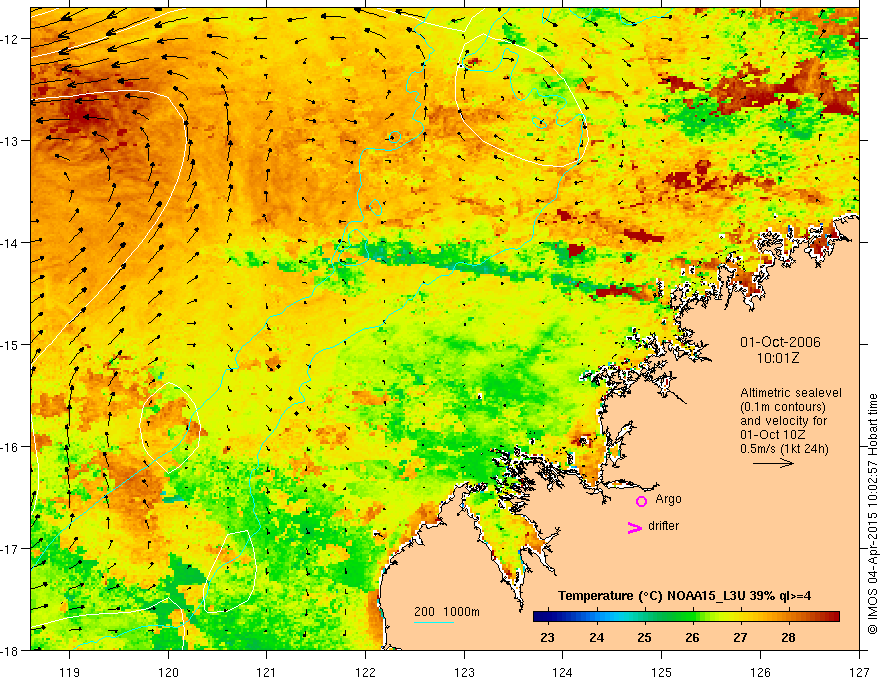Image resolution: width=880 pixels, height=680 pixels.
Task: Click the '28' colorbar tick value
Action: pyautogui.click(x=789, y=637)
